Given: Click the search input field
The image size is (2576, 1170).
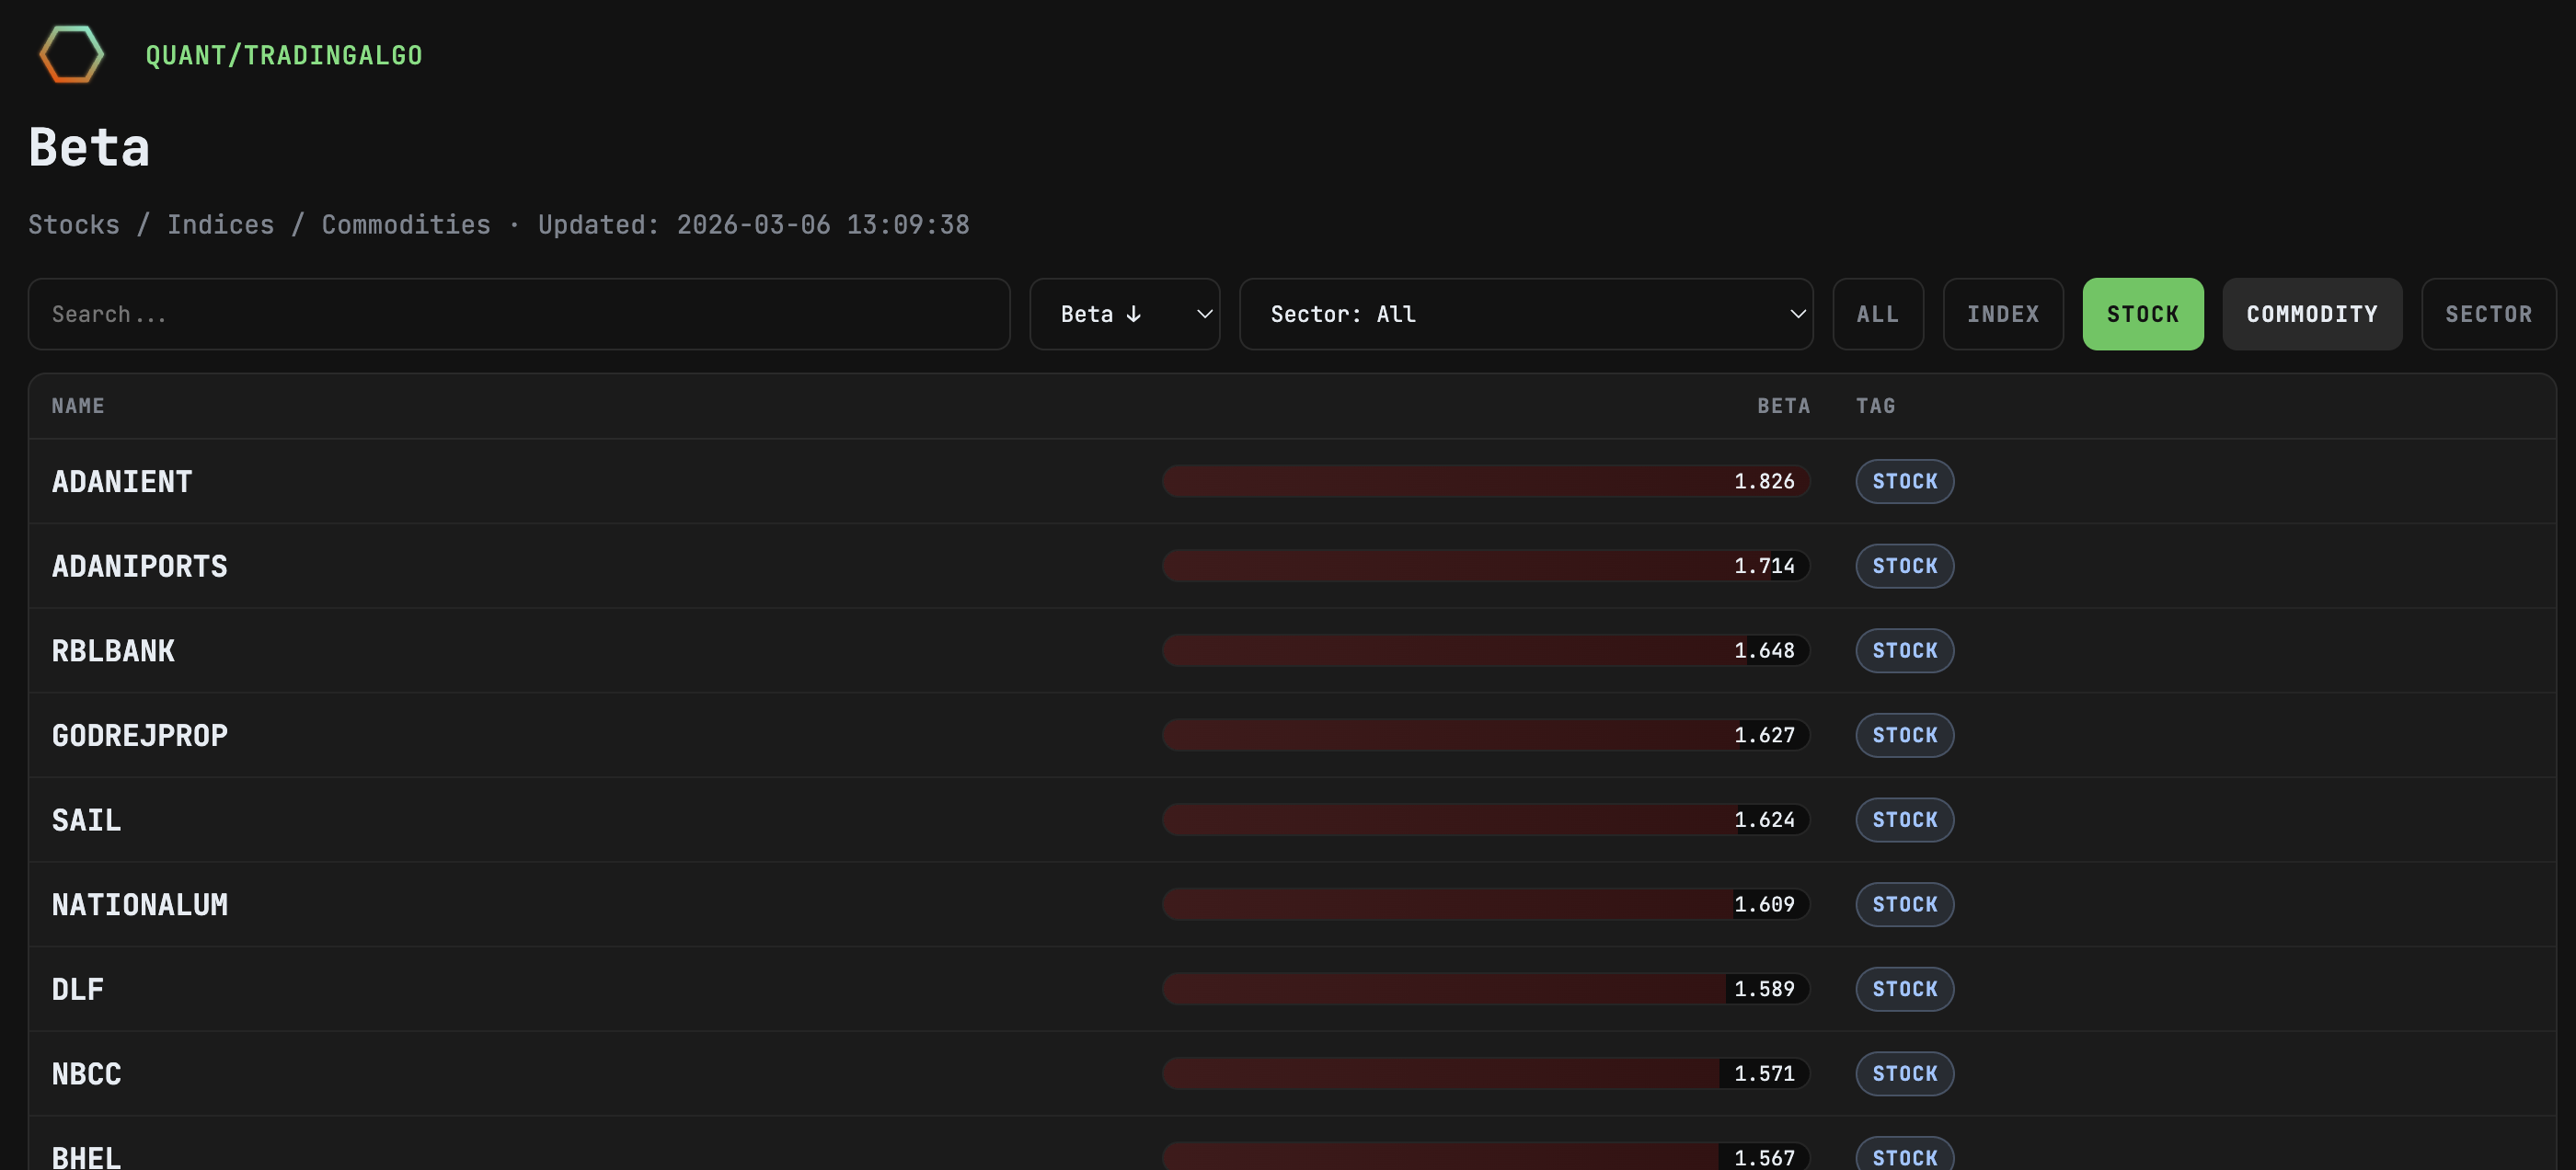Looking at the screenshot, I should coord(519,313).
